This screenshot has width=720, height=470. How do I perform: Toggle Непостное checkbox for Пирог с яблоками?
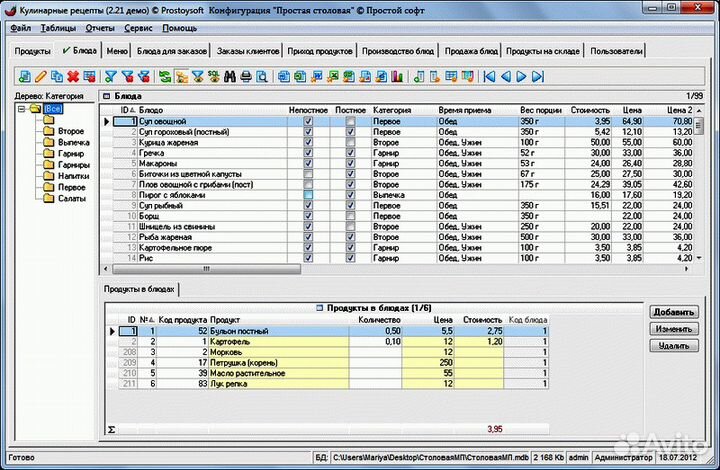tap(308, 195)
